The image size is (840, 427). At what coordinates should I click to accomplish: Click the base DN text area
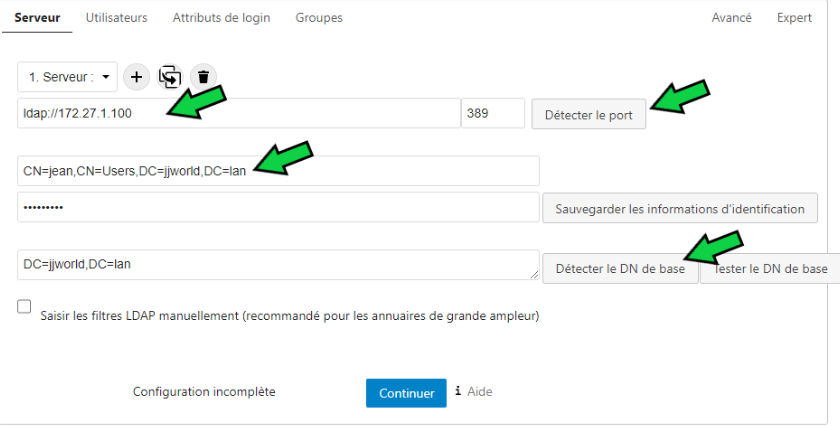coord(278,265)
